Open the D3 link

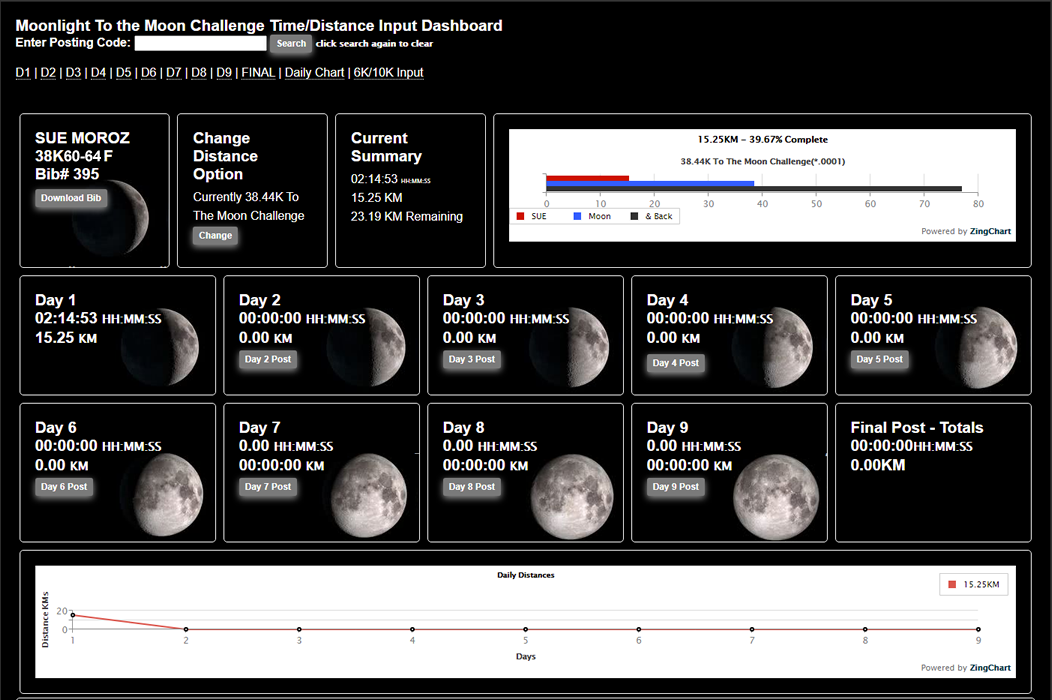pyautogui.click(x=73, y=72)
